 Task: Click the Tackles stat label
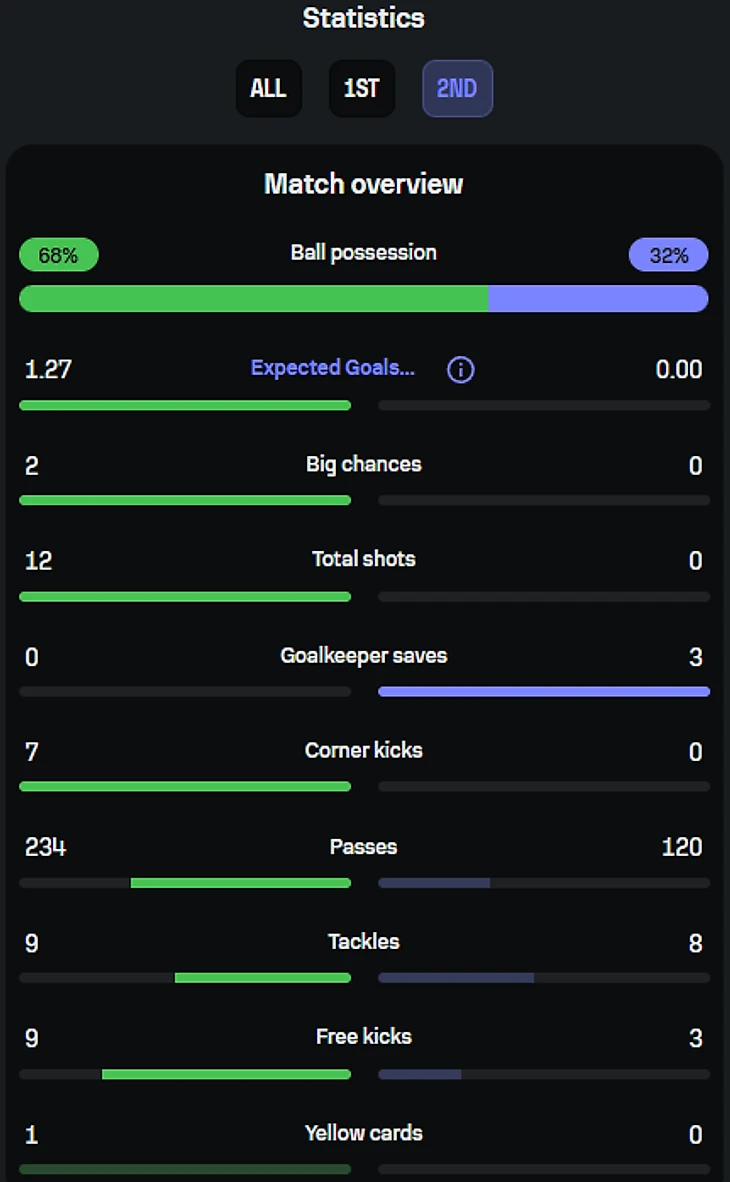[x=363, y=941]
